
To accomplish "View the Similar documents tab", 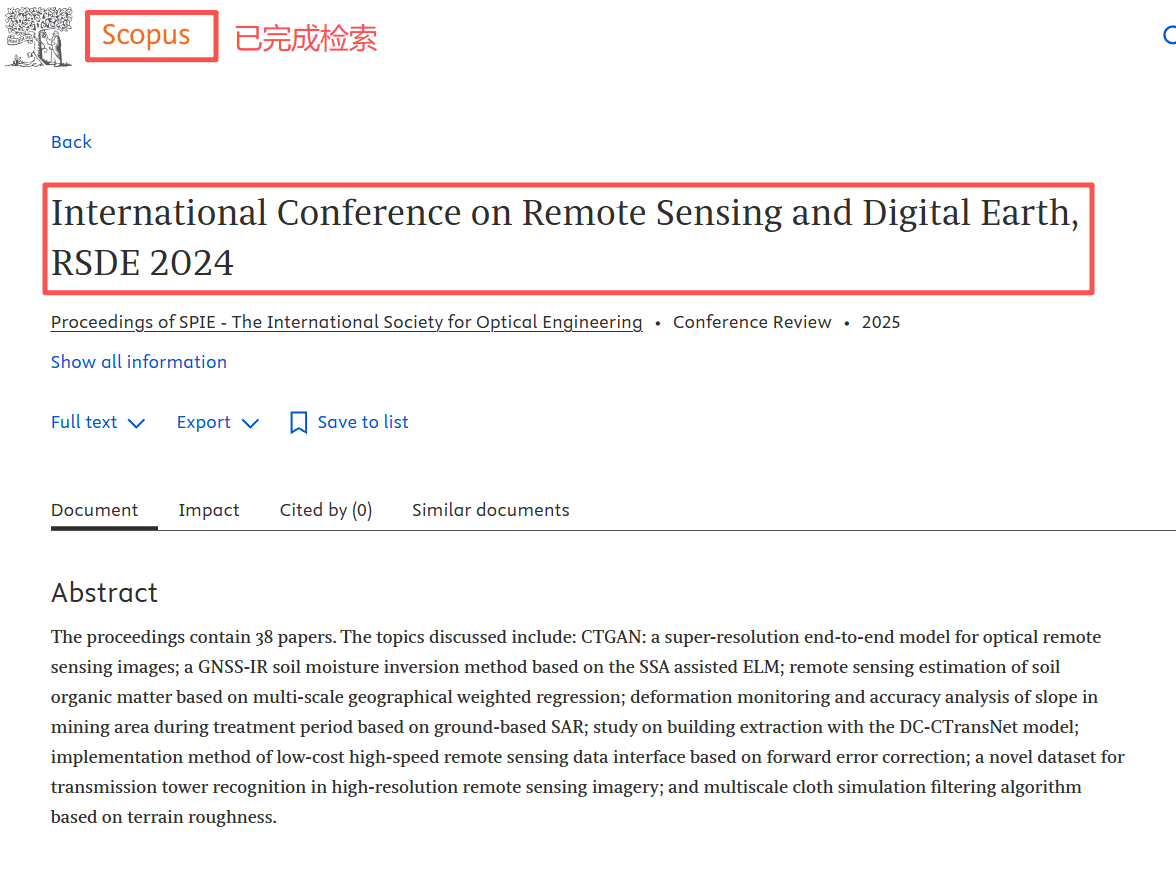I will click(x=491, y=510).
